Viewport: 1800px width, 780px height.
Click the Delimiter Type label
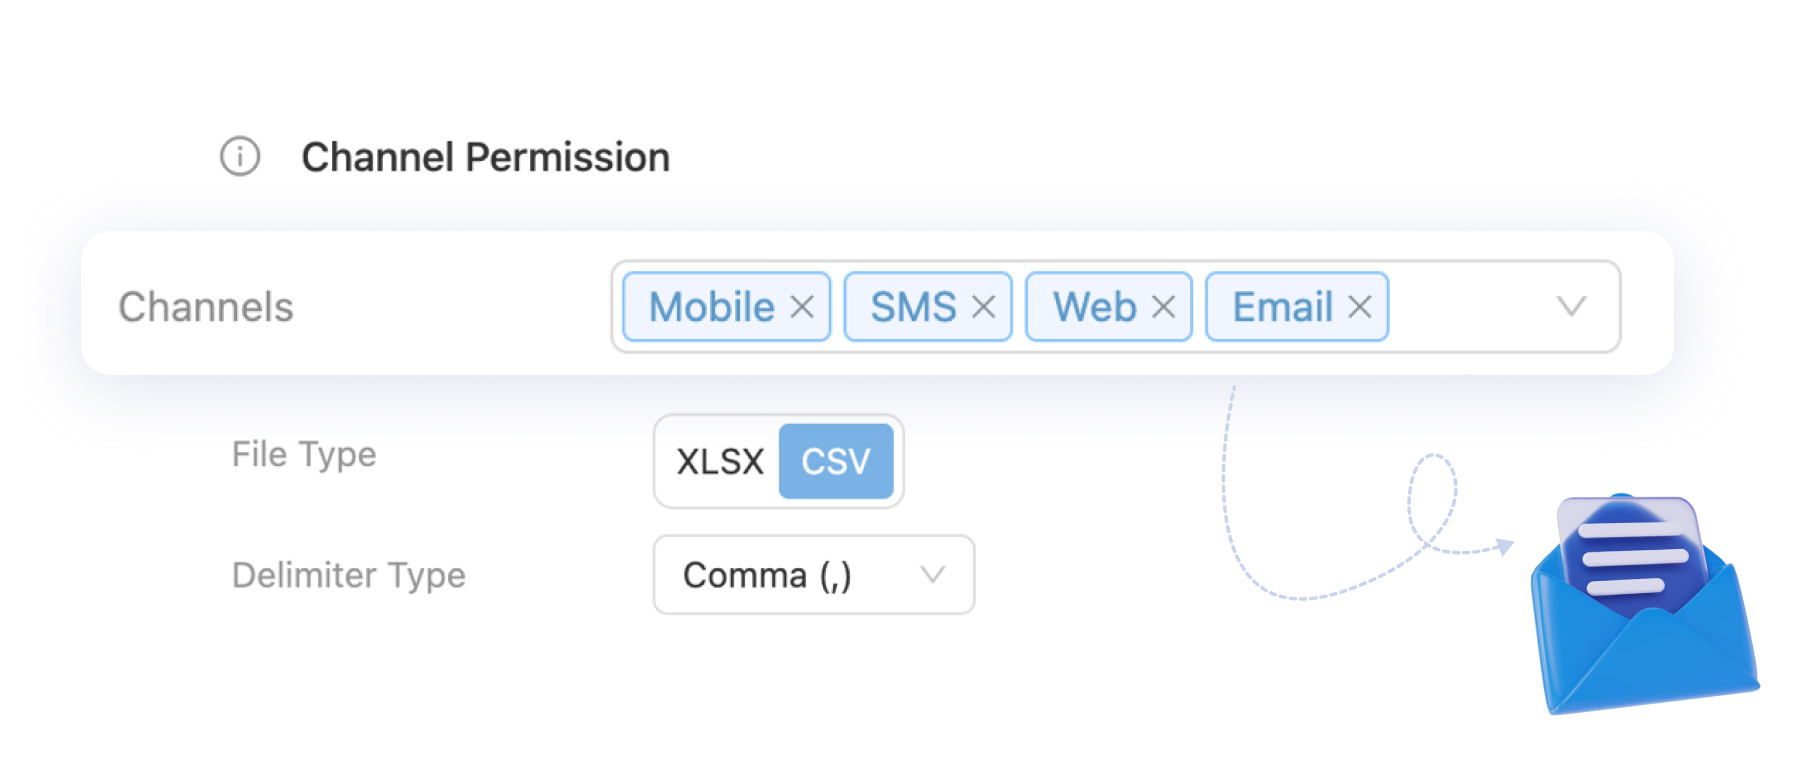349,575
